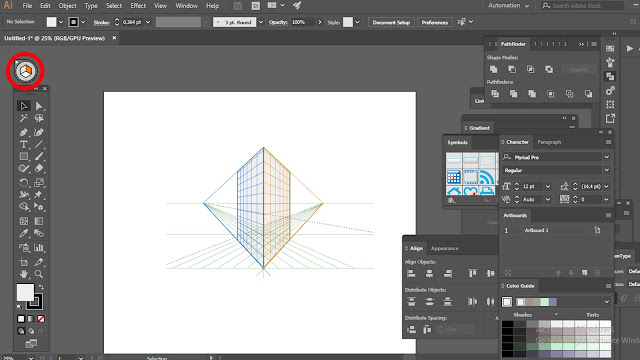
Task: Click the Minus Front shape mode icon
Action: tap(512, 69)
